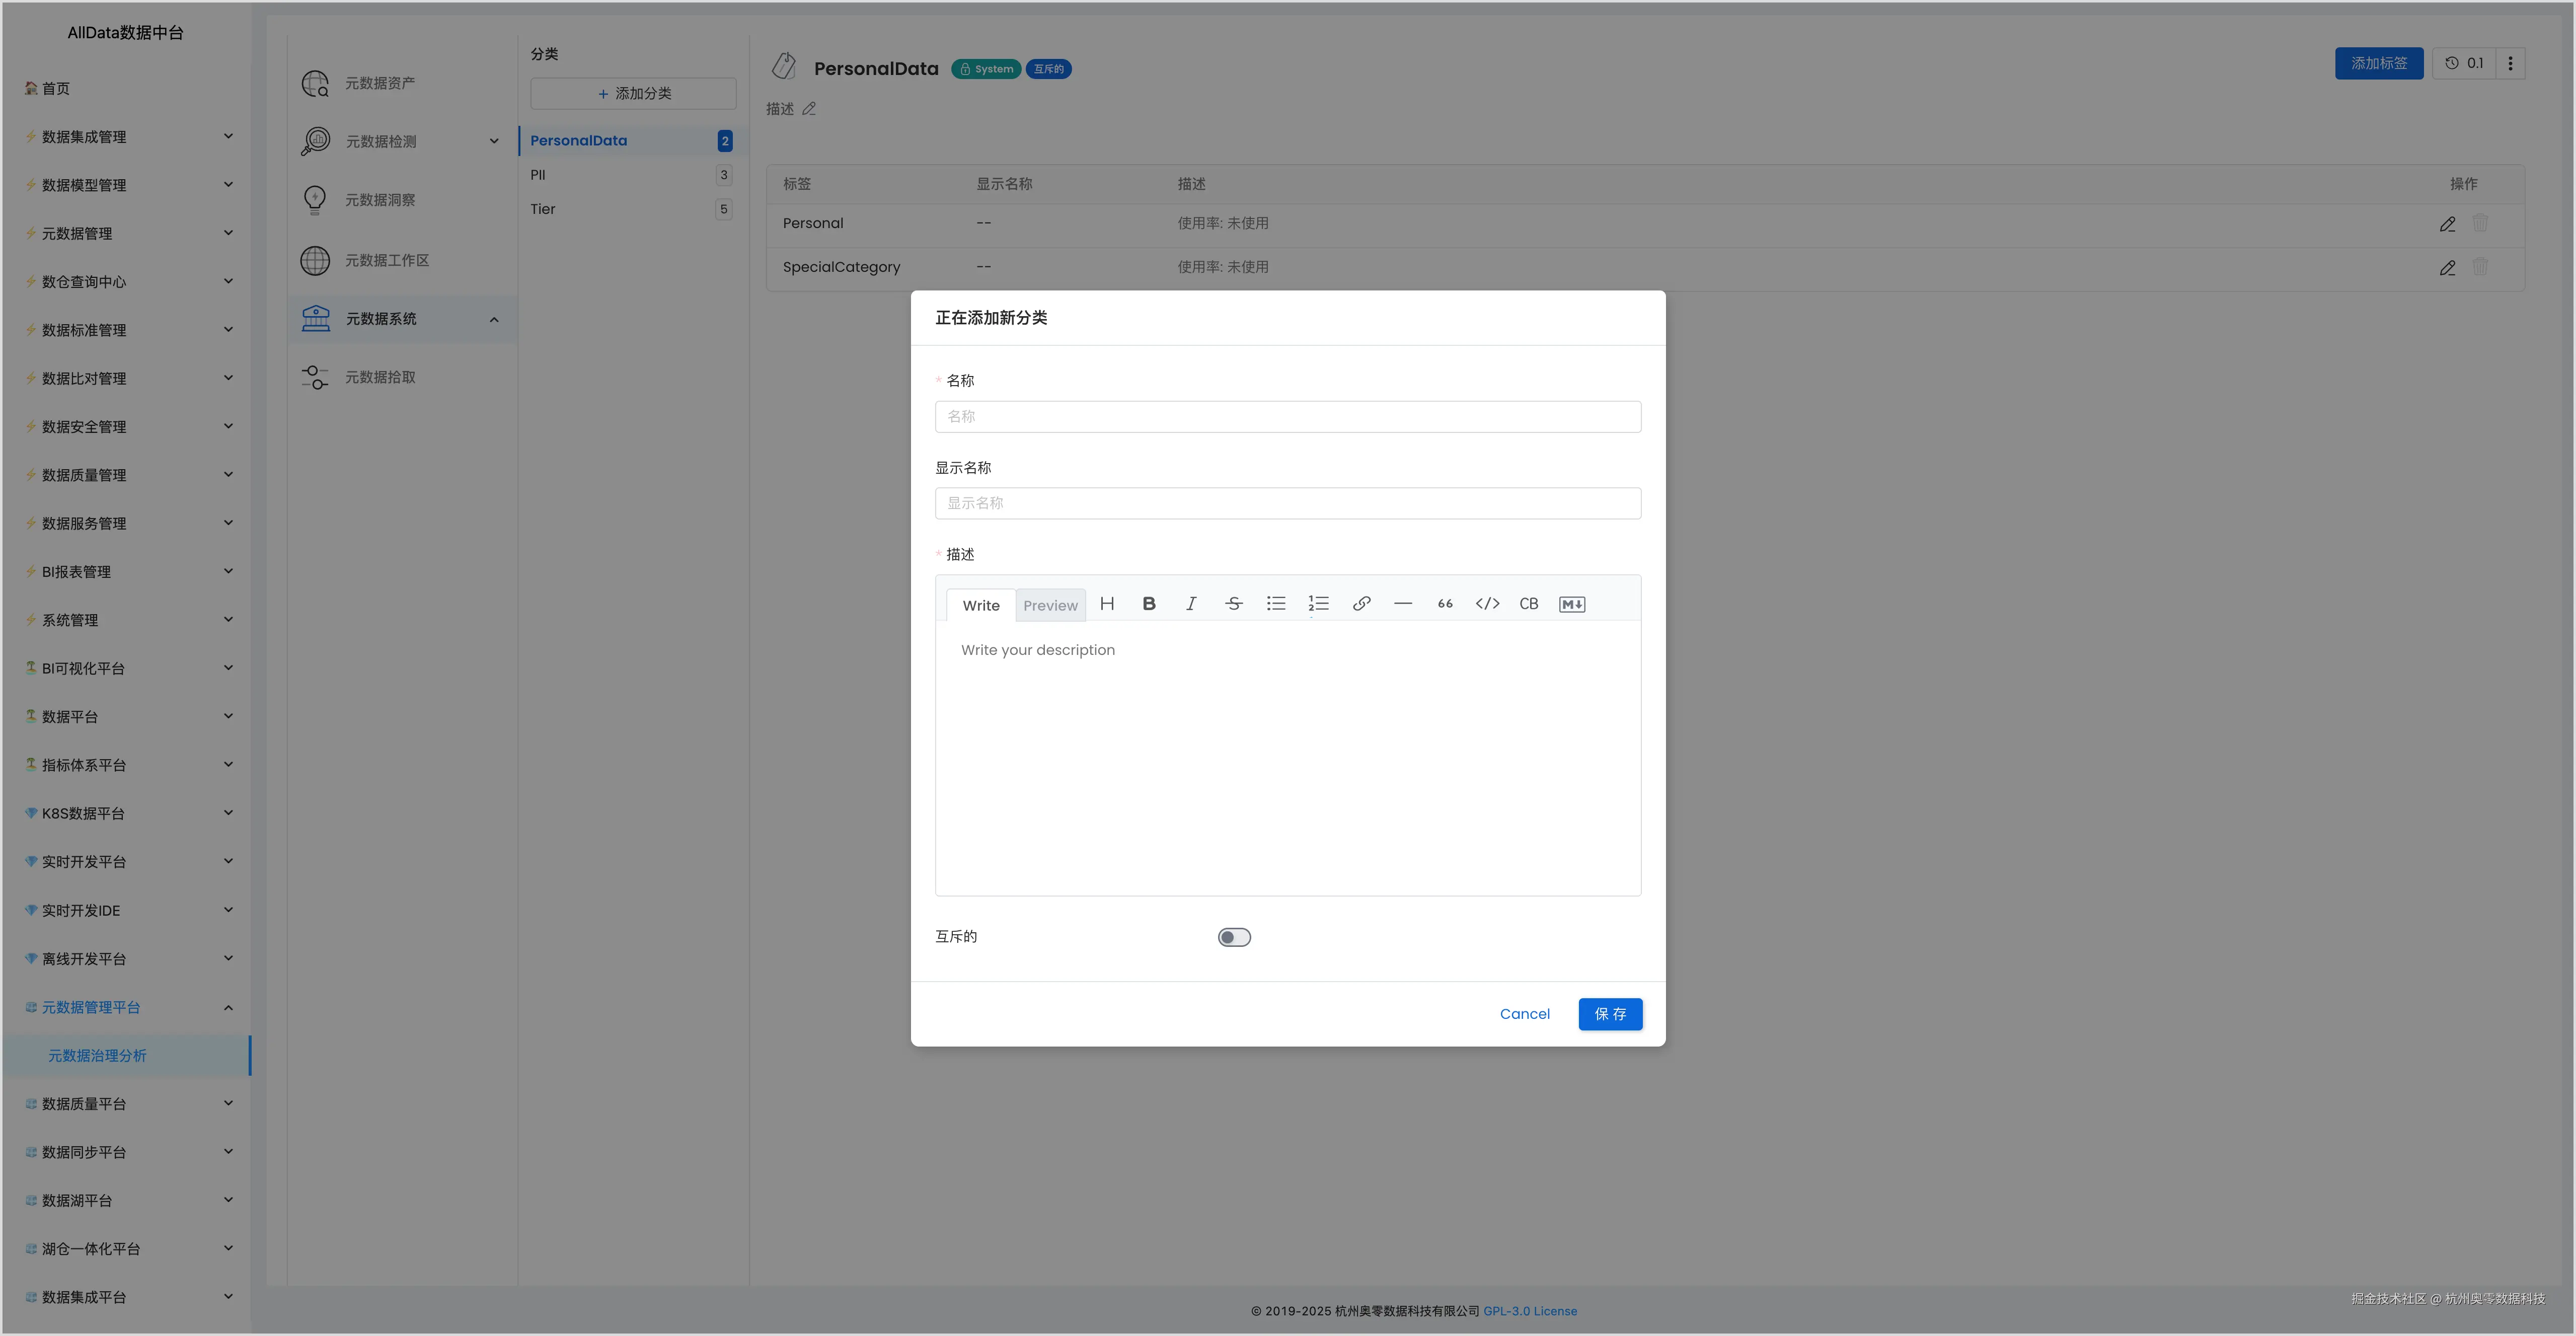Click the Italic formatting icon
This screenshot has height=1336, width=2576.
[1191, 604]
